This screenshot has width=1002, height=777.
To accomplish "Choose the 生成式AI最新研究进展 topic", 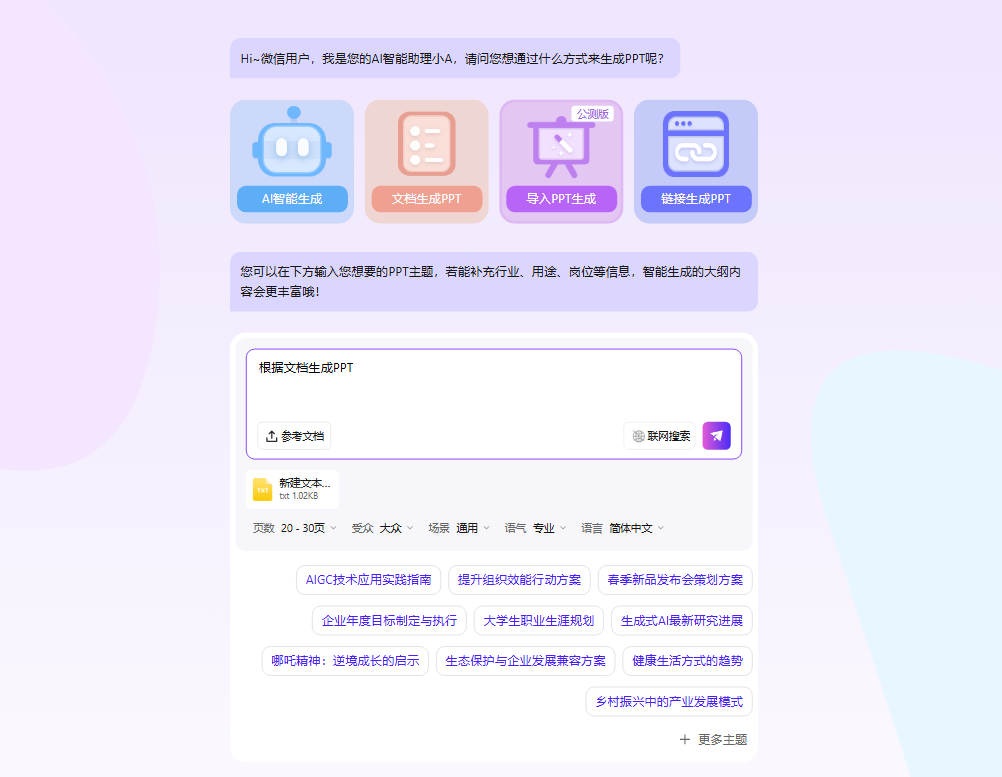I will point(682,620).
